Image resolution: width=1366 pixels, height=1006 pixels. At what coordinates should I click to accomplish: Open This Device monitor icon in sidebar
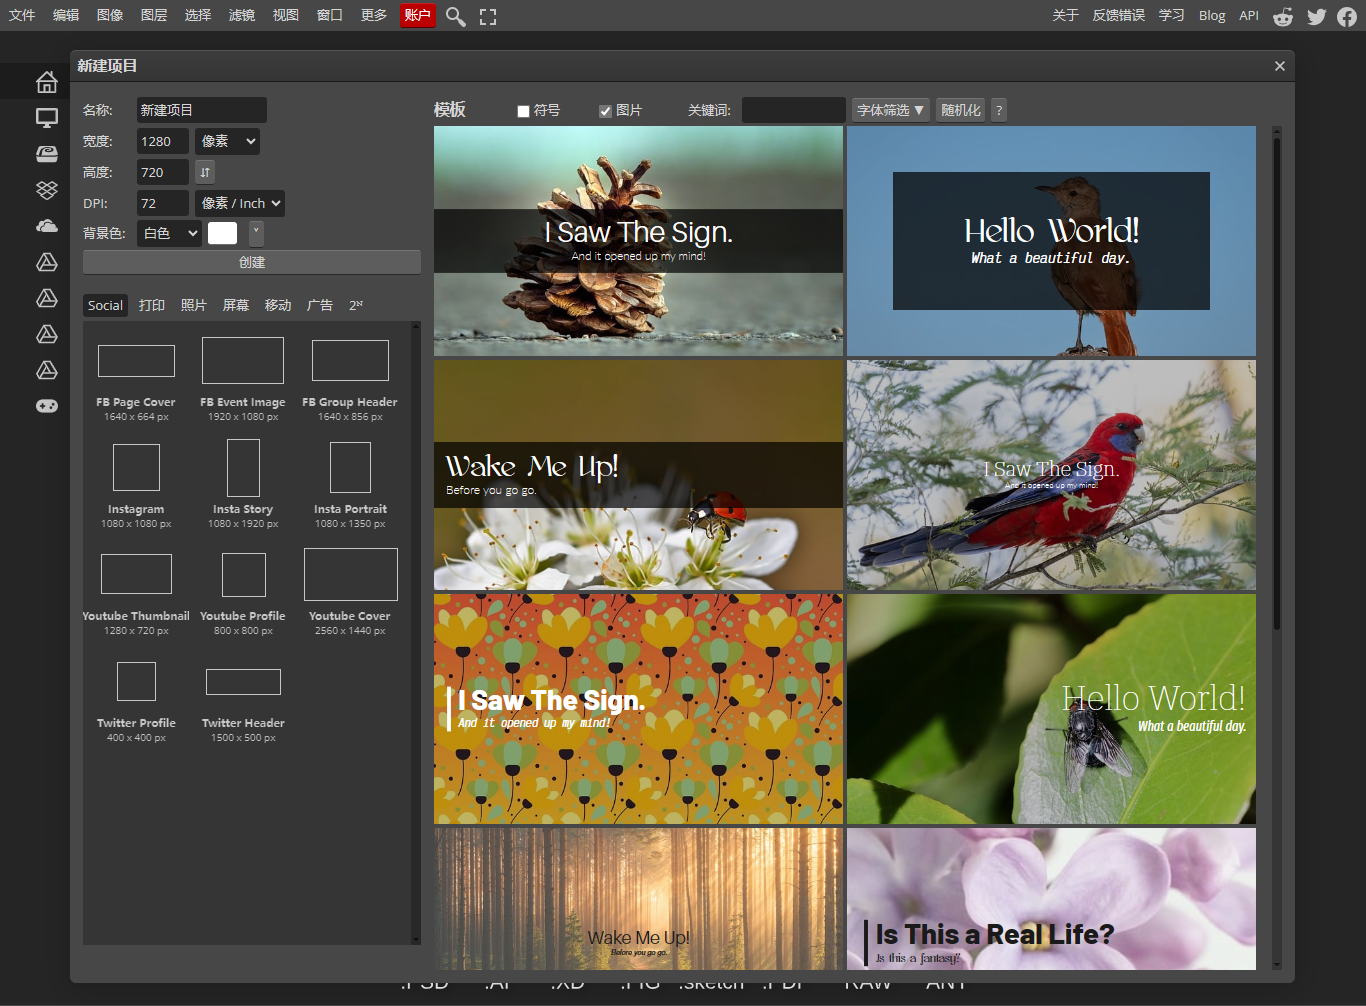(x=47, y=118)
